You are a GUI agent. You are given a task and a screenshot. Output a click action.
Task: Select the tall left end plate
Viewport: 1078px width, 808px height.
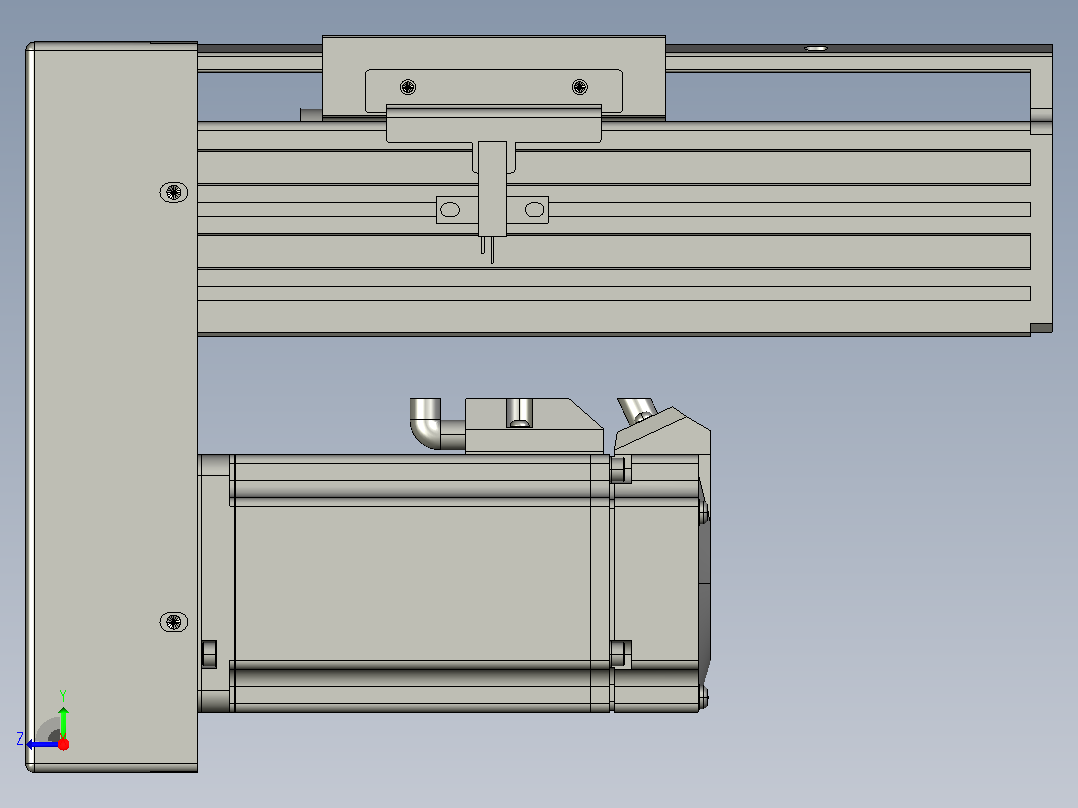pyautogui.click(x=111, y=406)
